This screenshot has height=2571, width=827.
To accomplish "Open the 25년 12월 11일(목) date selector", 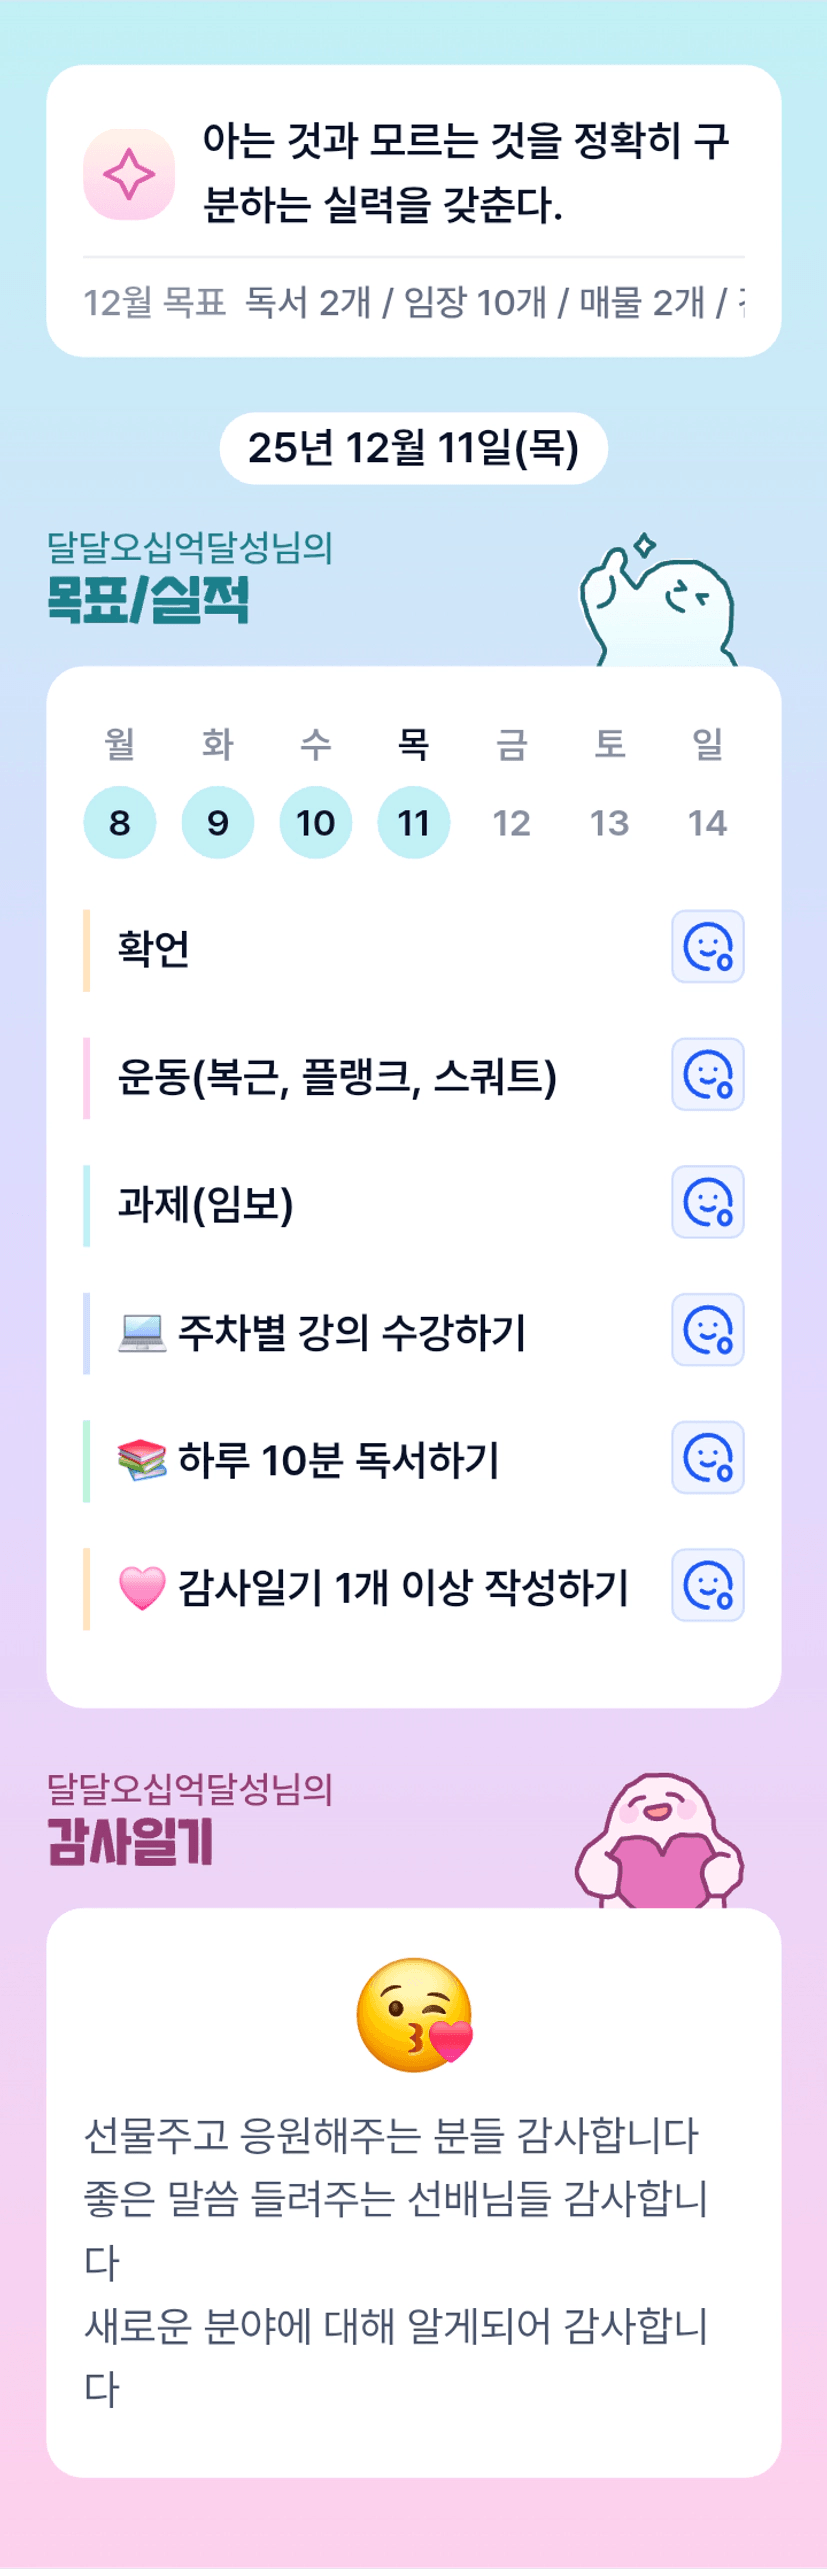I will click(414, 448).
